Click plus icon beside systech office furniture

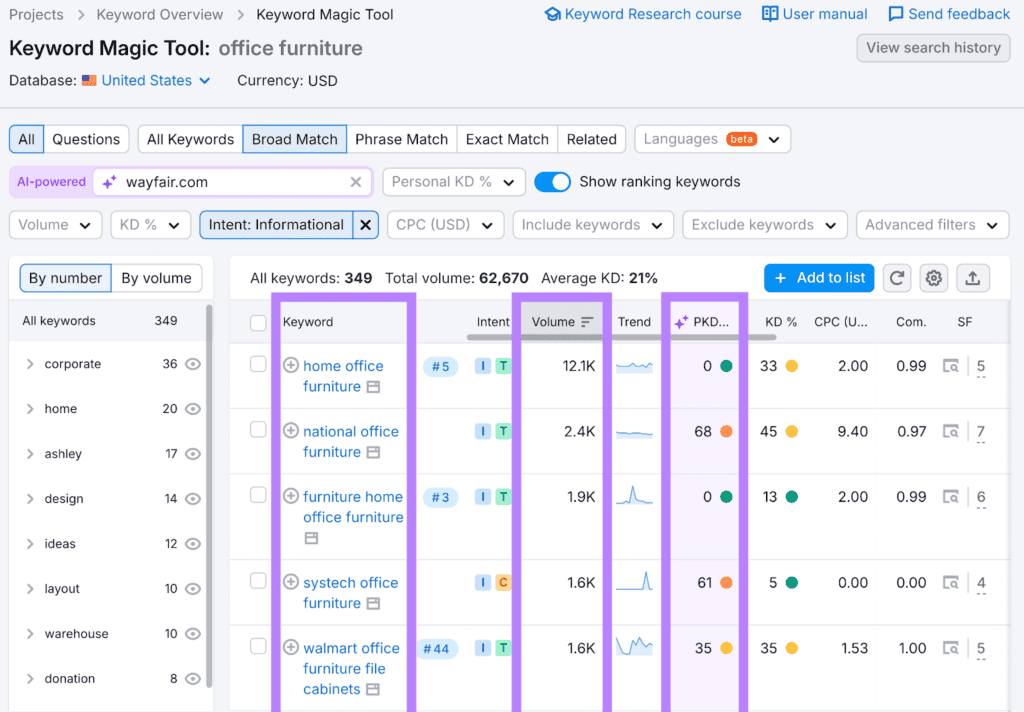point(291,582)
